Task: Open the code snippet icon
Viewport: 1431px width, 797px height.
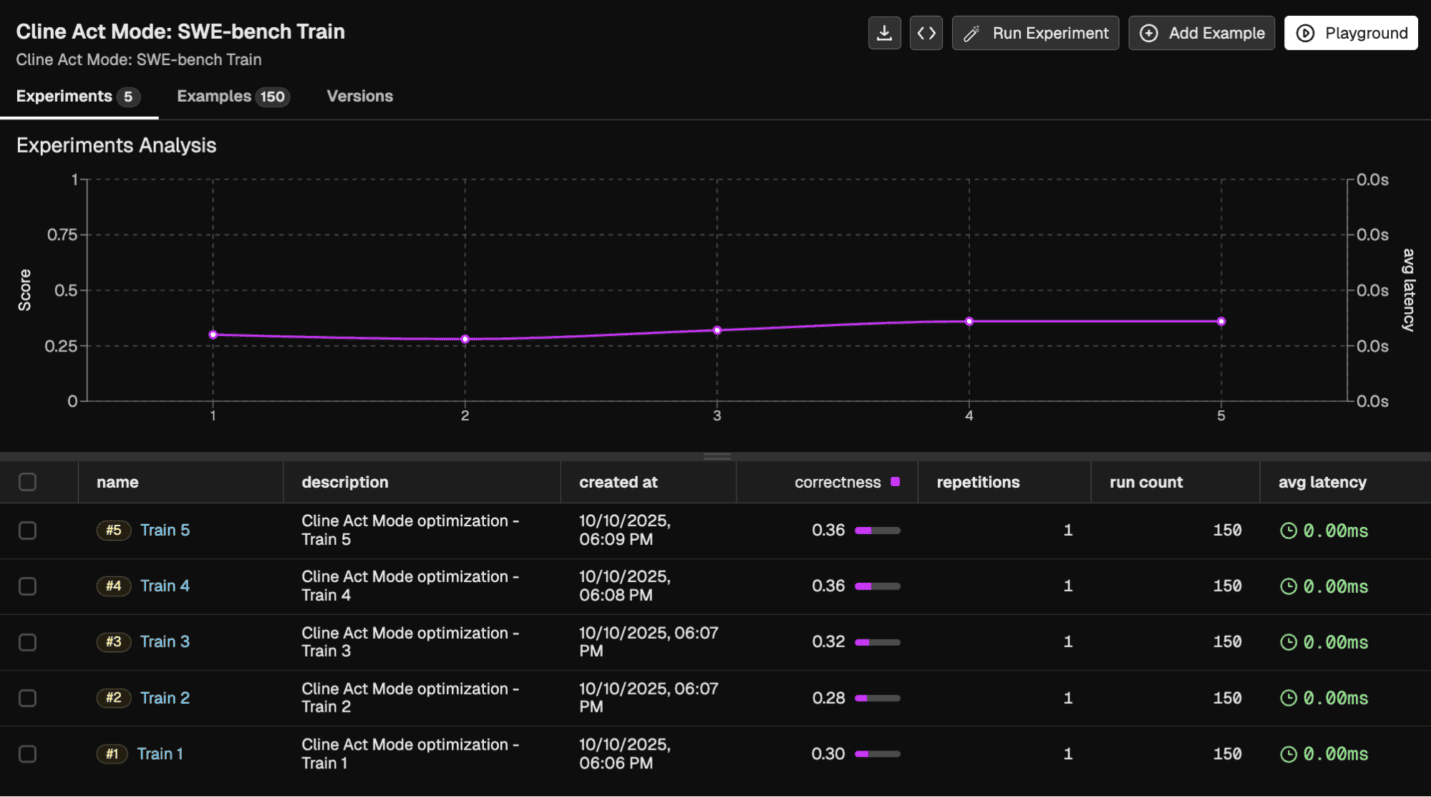Action: coord(925,32)
